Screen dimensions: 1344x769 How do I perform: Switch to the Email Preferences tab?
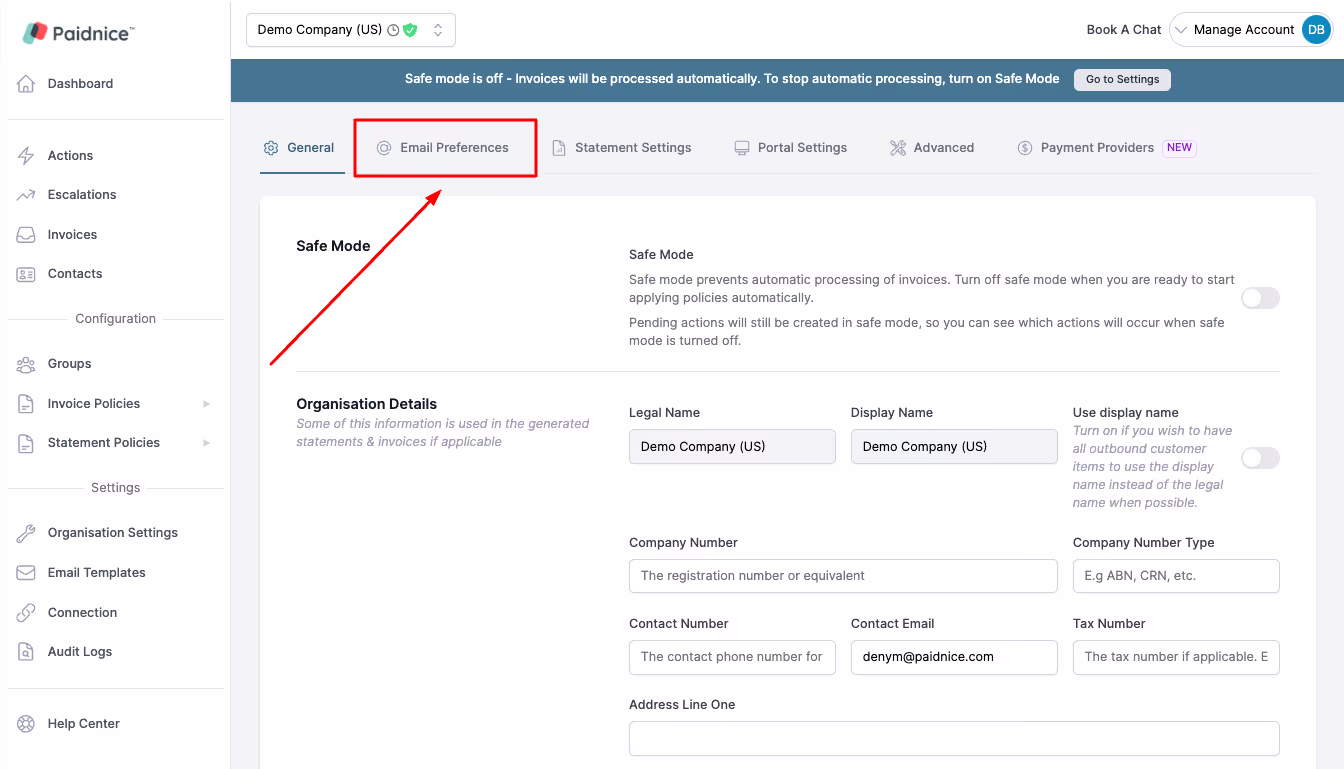443,148
